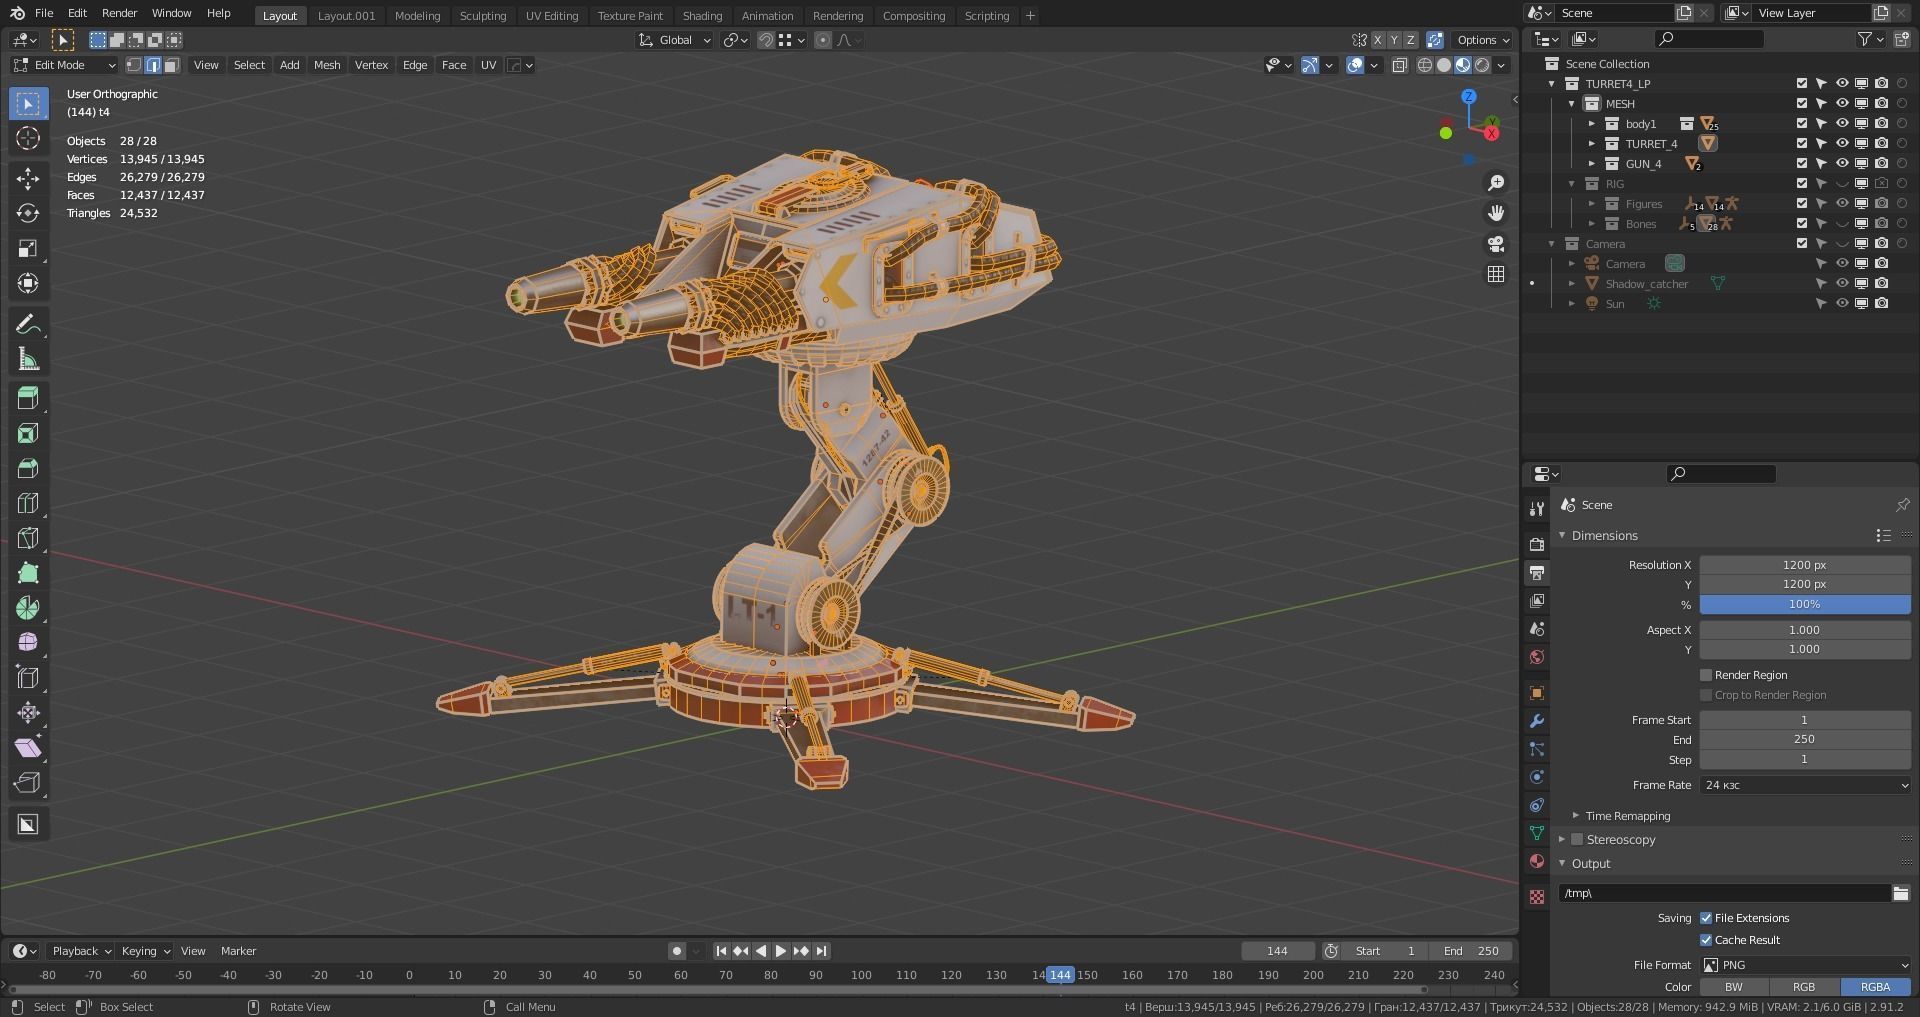Select the Transform tool
Image resolution: width=1920 pixels, height=1017 pixels.
point(28,283)
